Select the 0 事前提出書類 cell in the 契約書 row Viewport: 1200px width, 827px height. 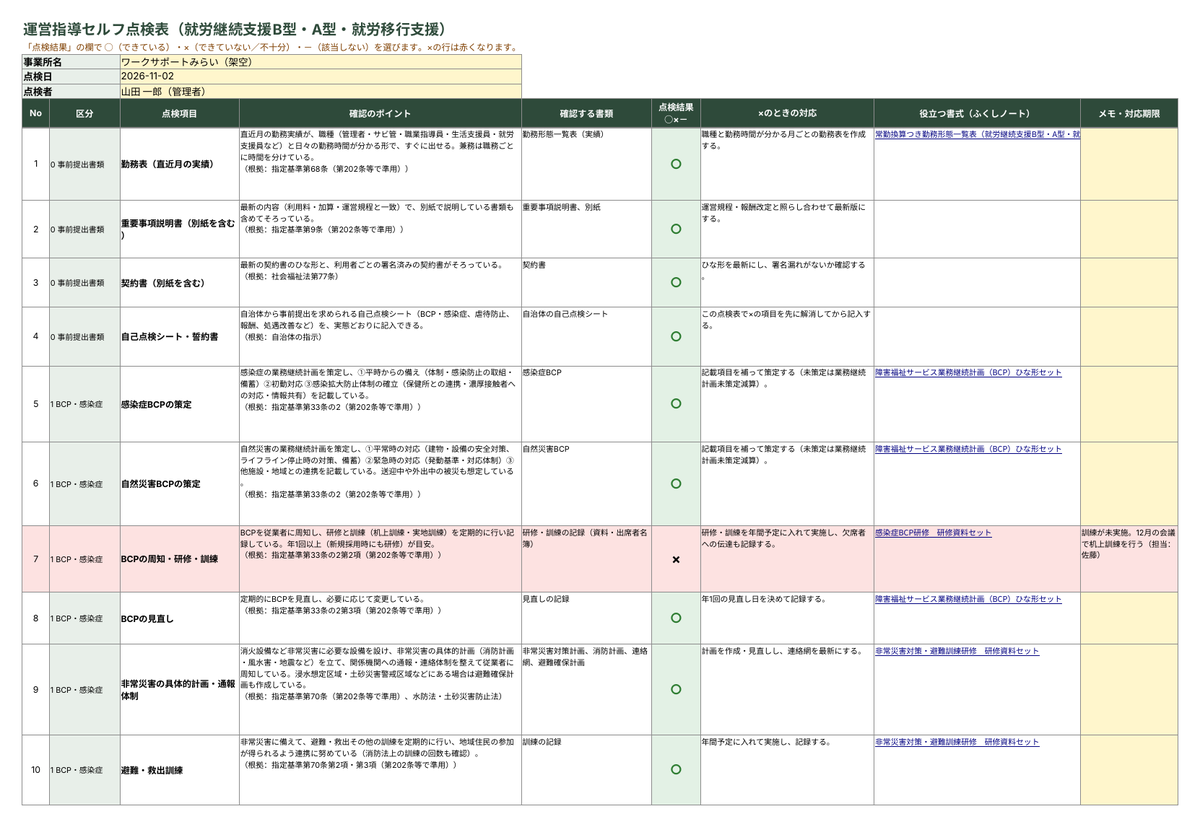coord(85,283)
